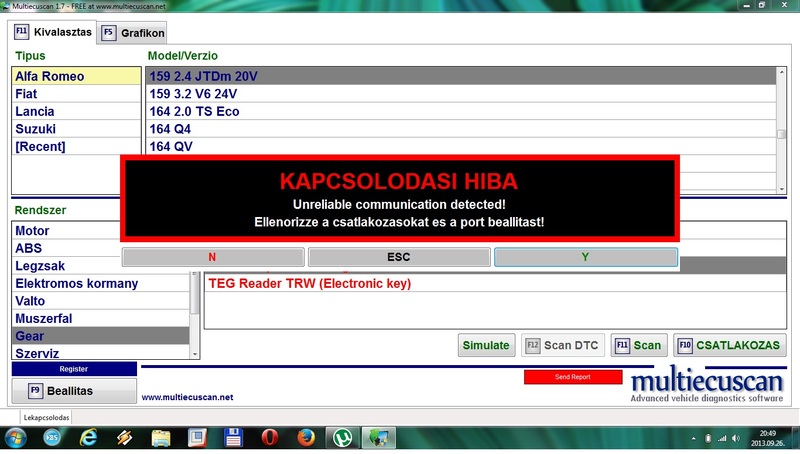
Task: Select Motor in Rendszer list
Action: (66, 231)
